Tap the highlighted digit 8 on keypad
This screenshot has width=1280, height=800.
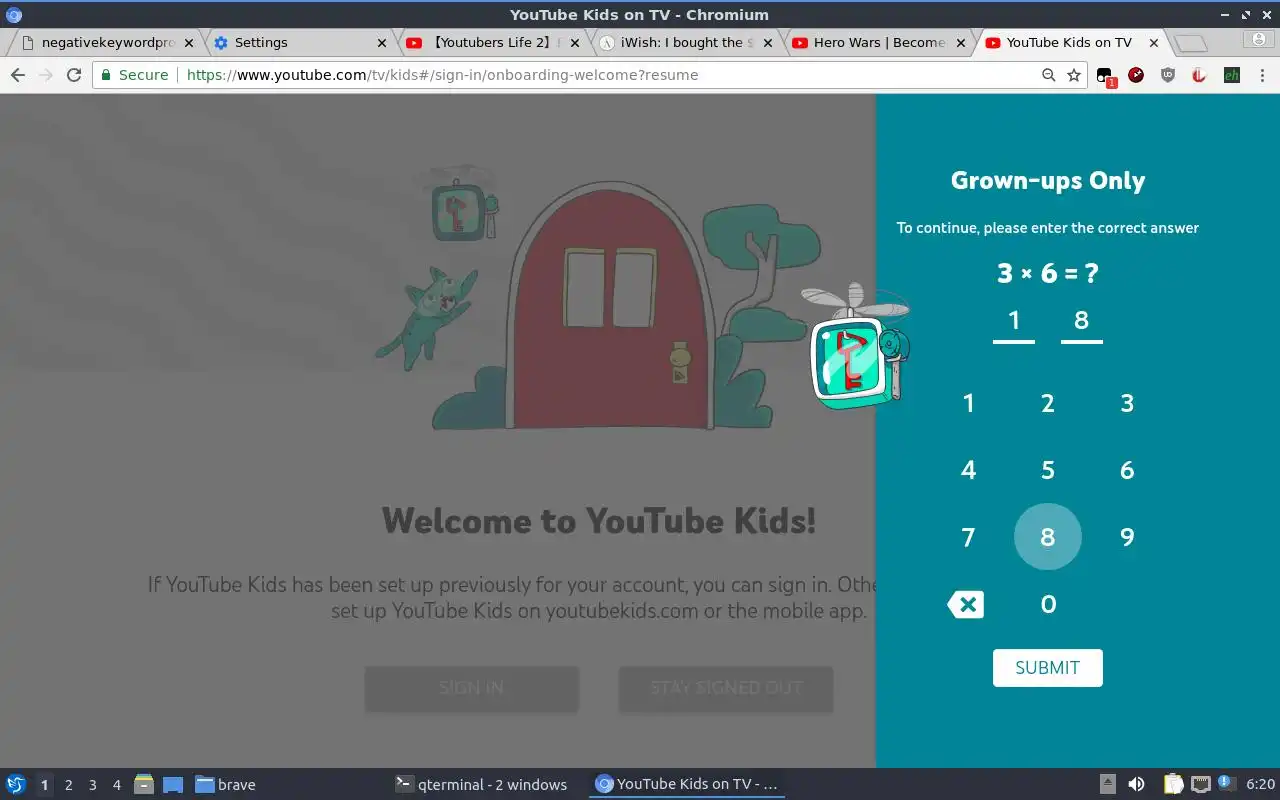(x=1048, y=537)
